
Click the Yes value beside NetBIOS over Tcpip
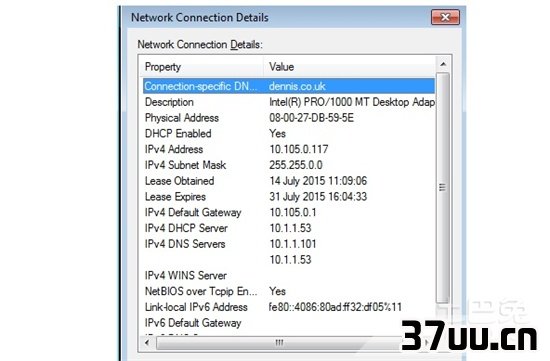(x=277, y=292)
